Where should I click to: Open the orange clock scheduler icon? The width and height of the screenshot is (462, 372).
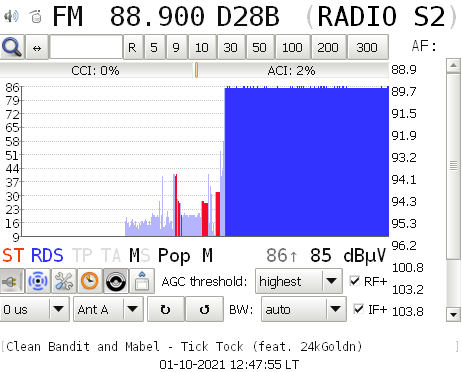tap(90, 281)
